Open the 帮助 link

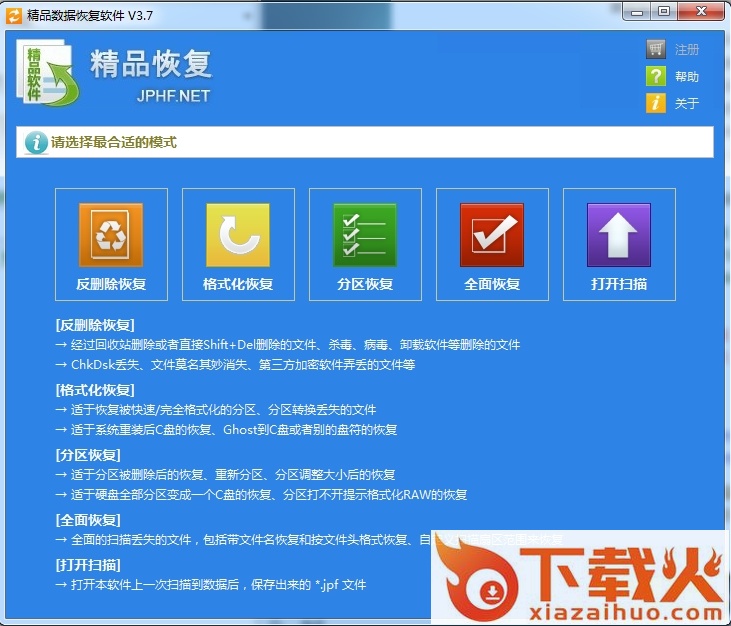(x=687, y=76)
